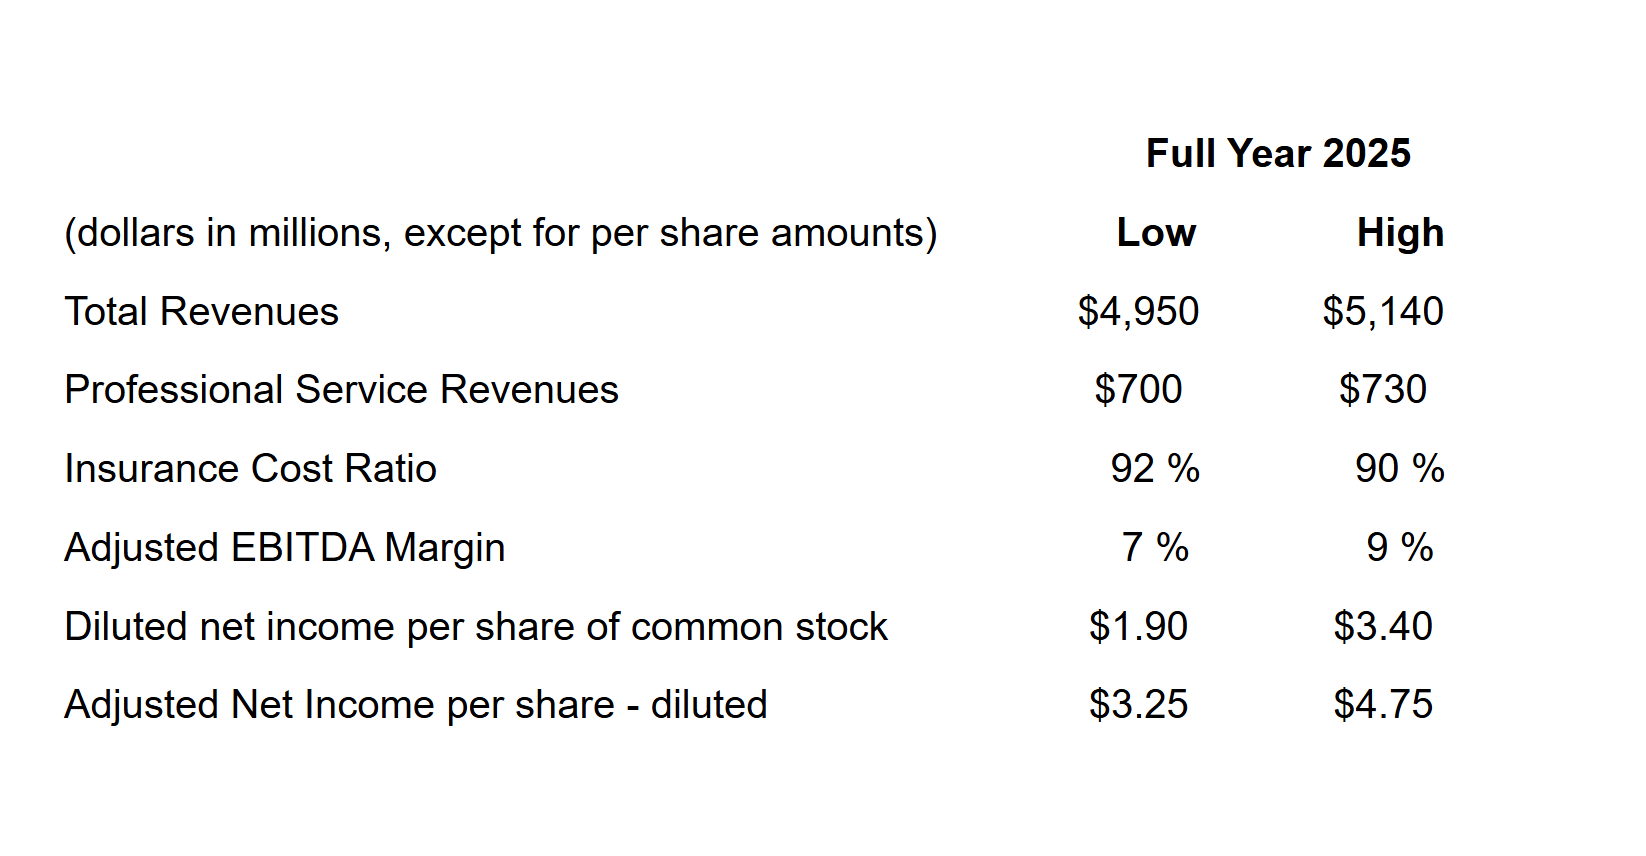Select the Total Revenues row label
Viewport: 1646px width, 856px height.
coord(202,312)
